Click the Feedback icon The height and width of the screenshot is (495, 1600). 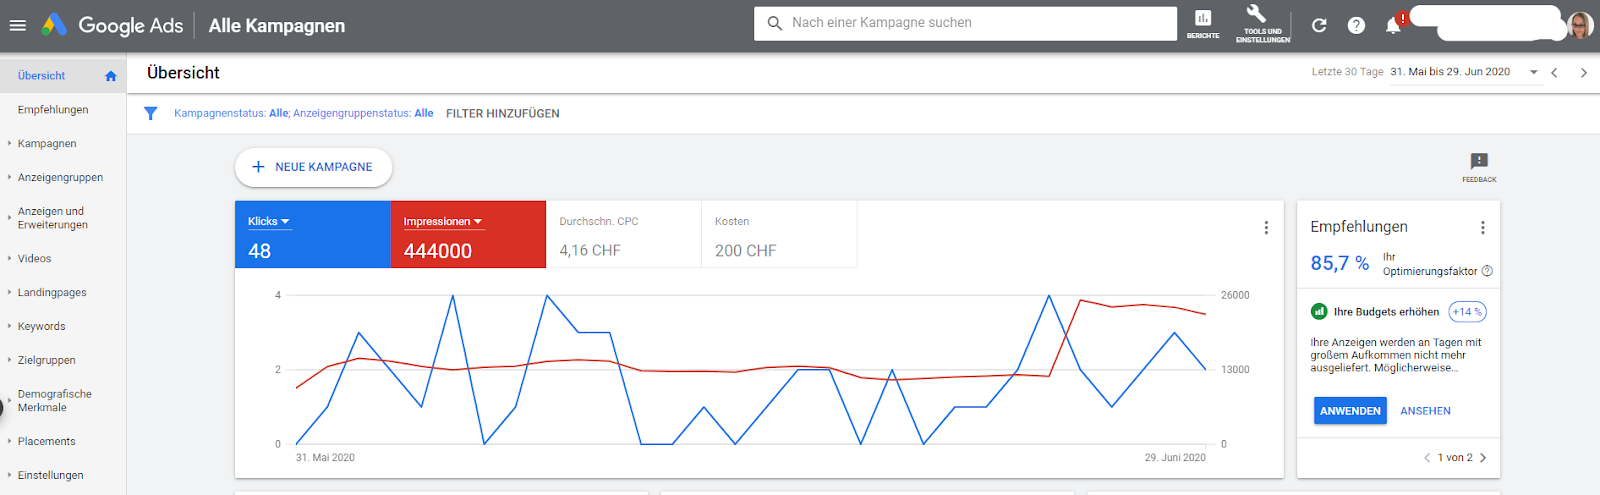pos(1479,165)
